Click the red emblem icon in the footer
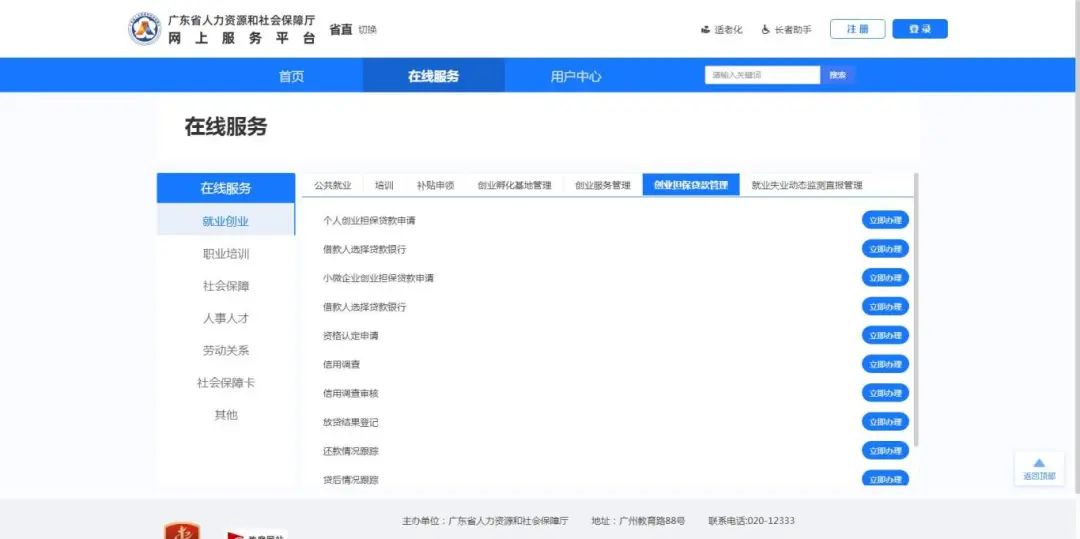 click(182, 531)
